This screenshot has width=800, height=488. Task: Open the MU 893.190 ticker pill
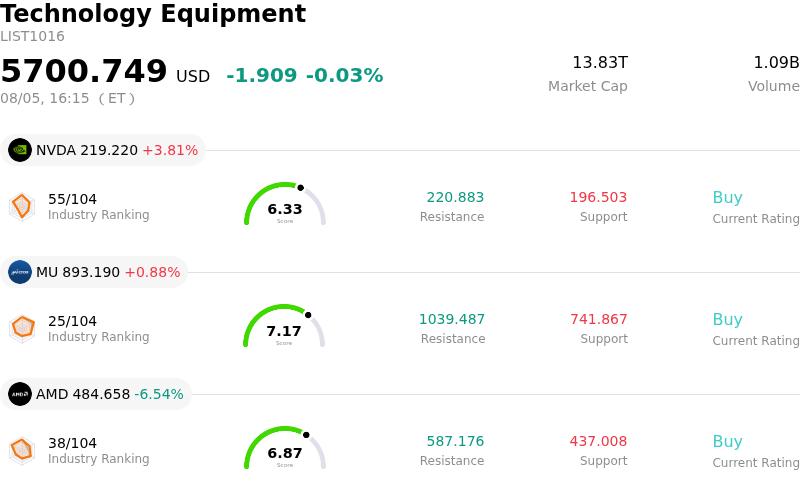[x=94, y=272]
